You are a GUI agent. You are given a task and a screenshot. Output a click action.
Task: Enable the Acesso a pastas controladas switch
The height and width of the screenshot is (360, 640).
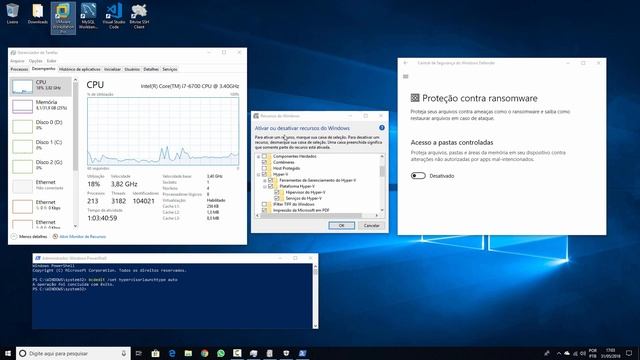pos(418,176)
